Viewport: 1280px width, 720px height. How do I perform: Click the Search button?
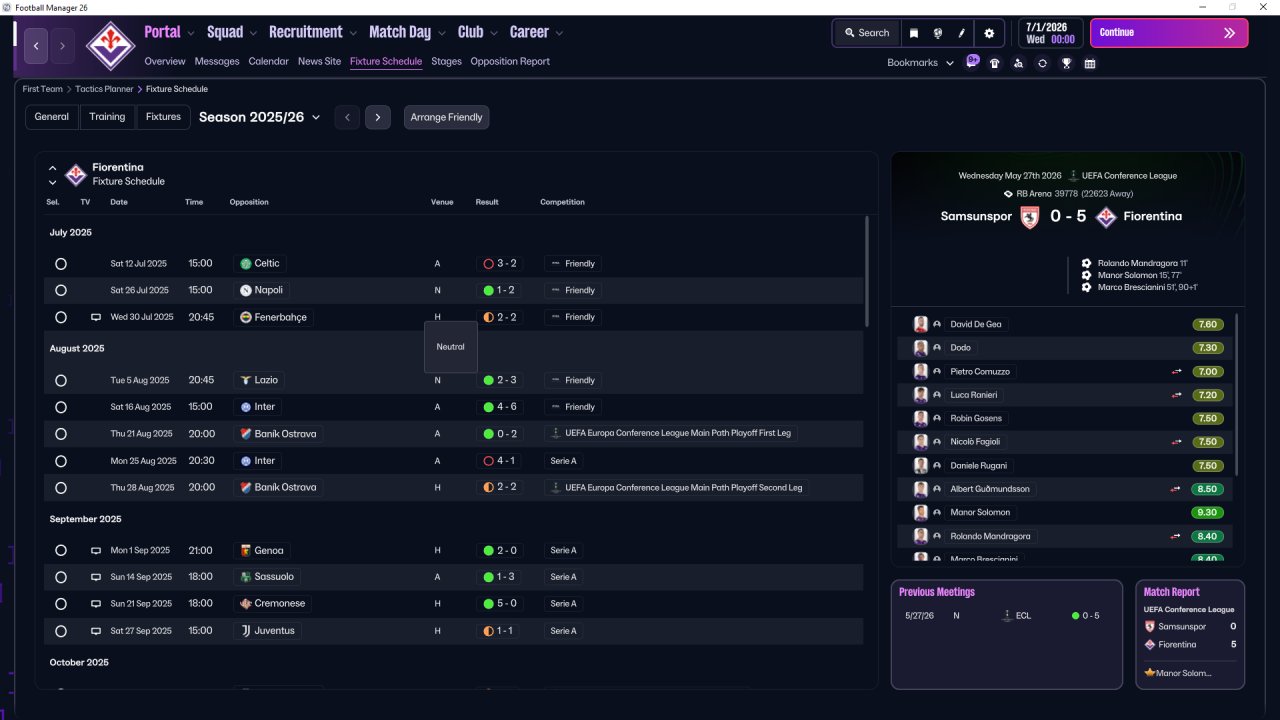coord(866,33)
